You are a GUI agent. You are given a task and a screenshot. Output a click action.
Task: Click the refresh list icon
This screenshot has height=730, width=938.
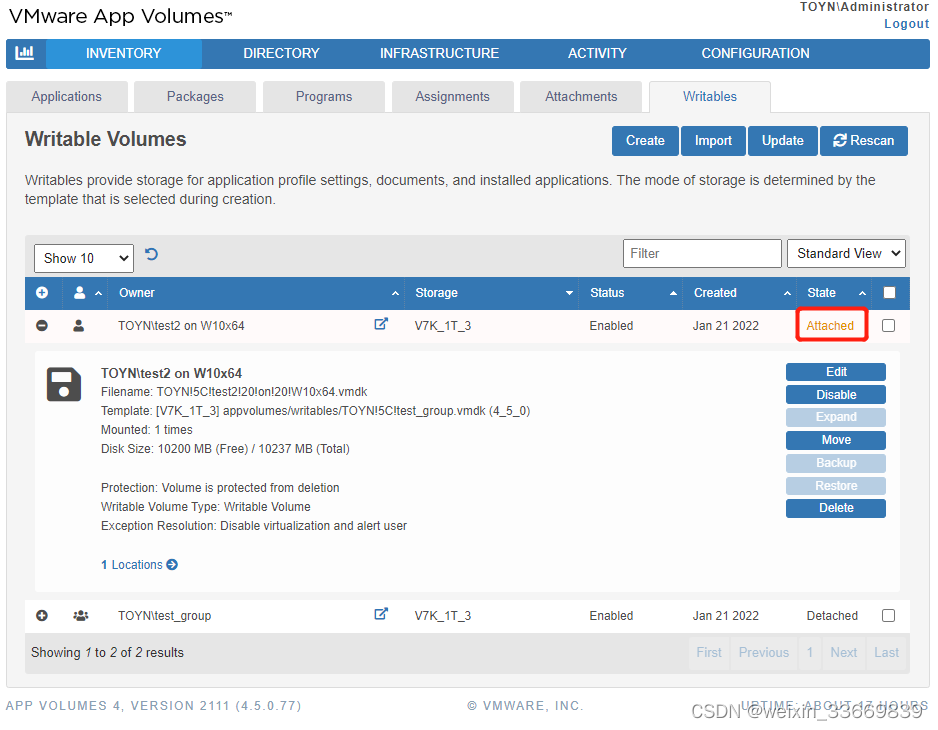(151, 255)
